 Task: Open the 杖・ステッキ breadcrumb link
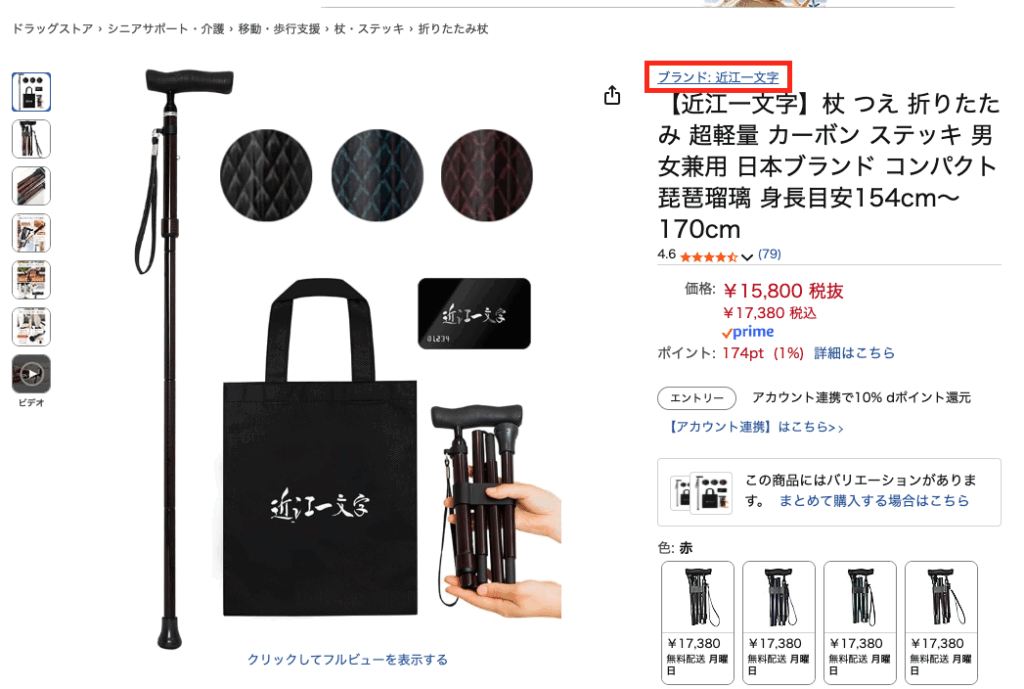point(369,29)
